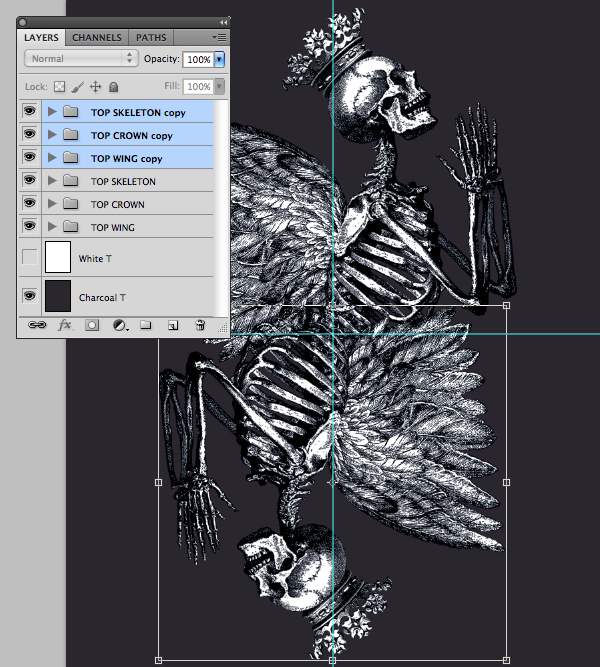Select the TOP WING copy layer name

(126, 159)
